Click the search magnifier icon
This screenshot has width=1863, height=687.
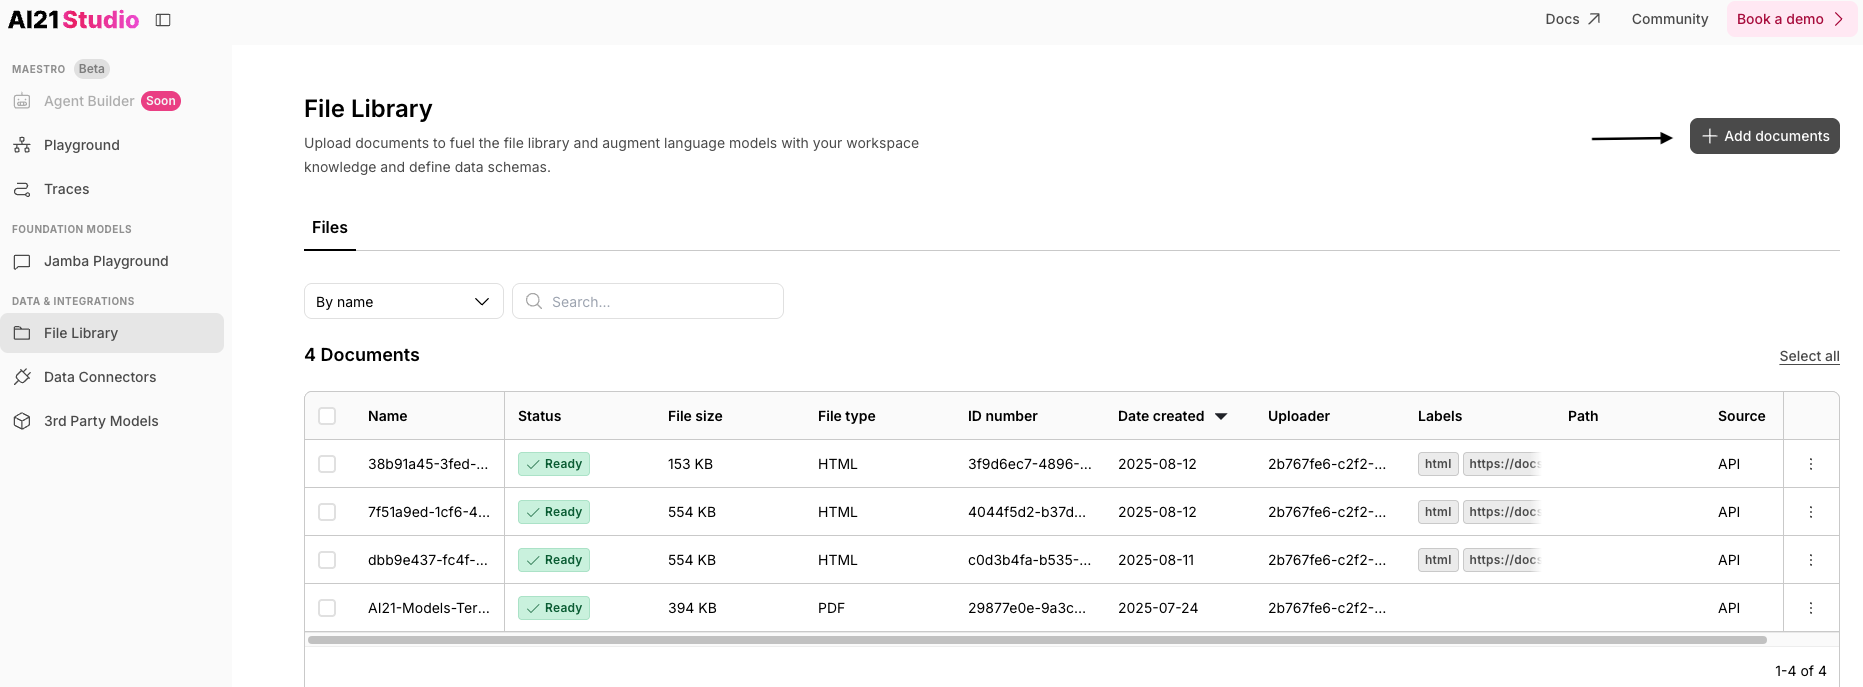click(534, 301)
